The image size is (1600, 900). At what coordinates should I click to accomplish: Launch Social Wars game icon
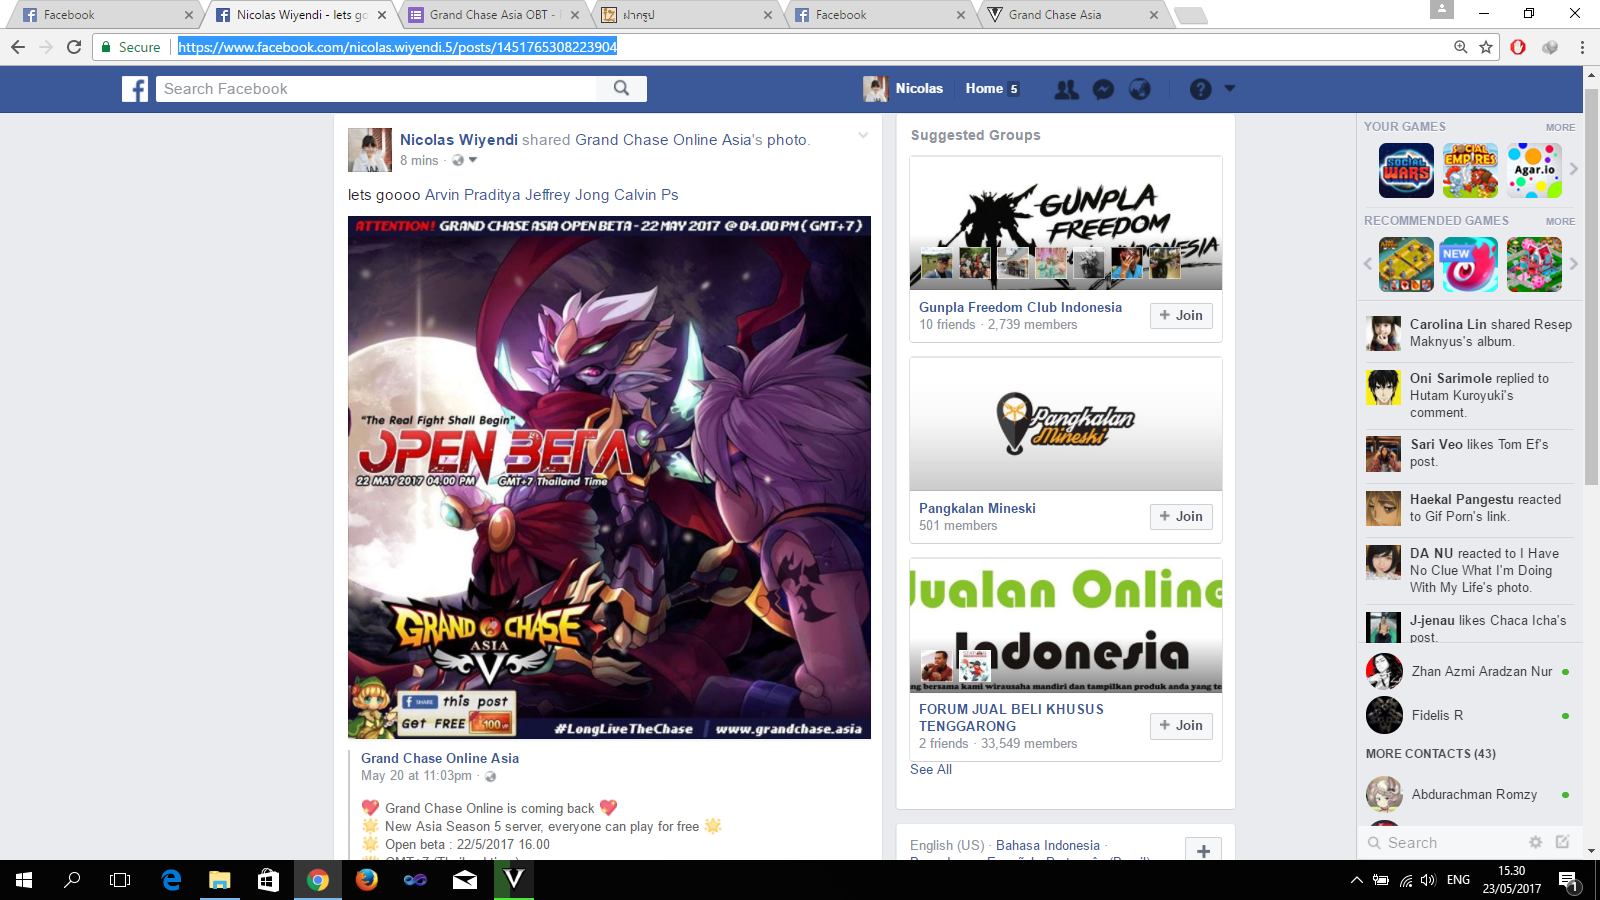pos(1406,170)
